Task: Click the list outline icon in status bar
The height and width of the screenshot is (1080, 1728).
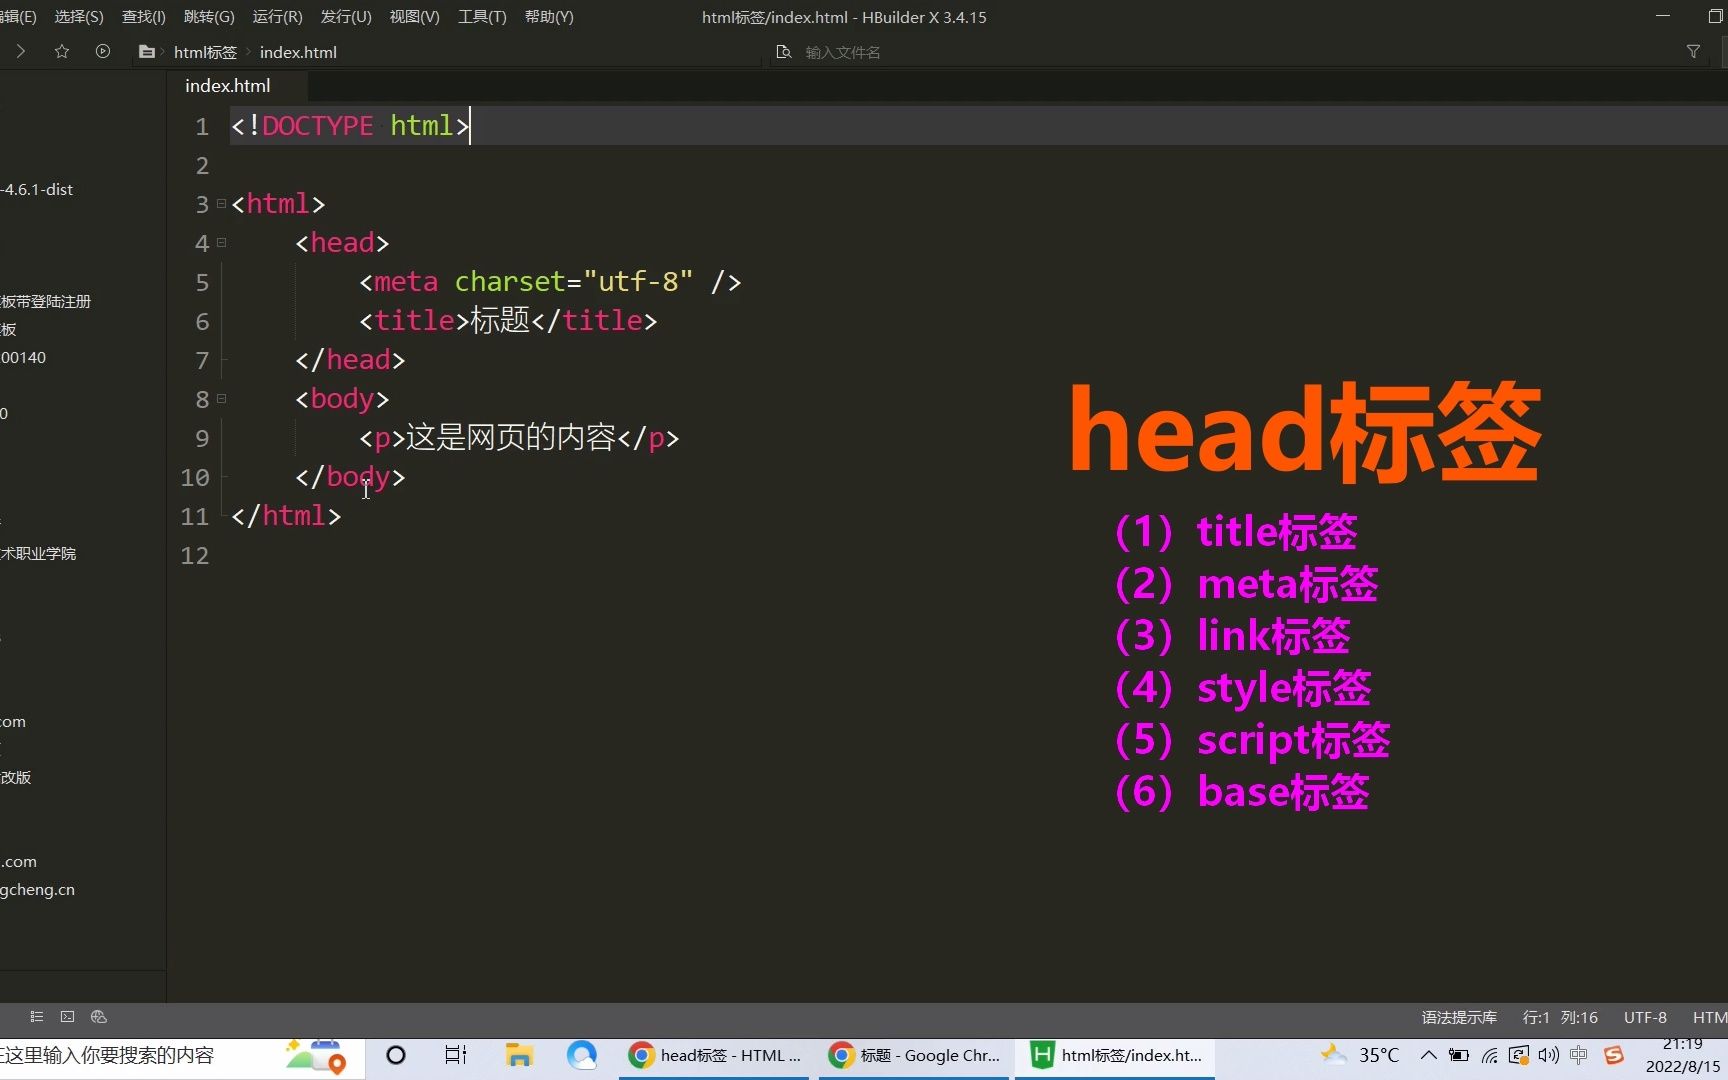Action: coord(37,1017)
